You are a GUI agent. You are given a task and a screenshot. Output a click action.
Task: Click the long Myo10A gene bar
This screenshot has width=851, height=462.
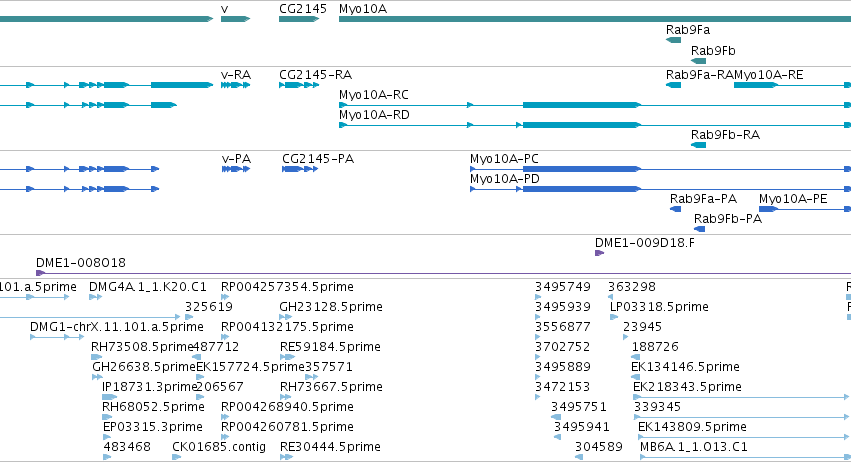click(595, 20)
